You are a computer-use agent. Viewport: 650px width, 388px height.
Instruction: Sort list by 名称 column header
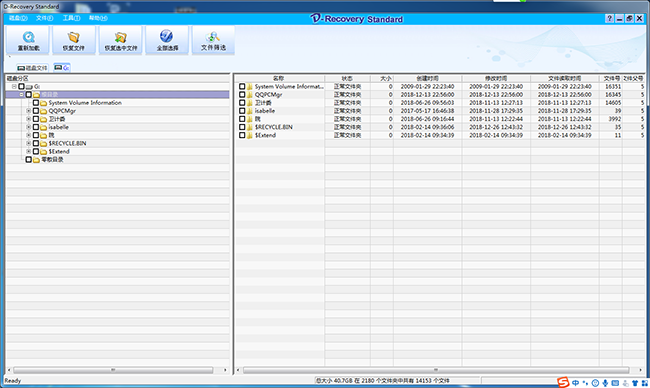tap(279, 78)
